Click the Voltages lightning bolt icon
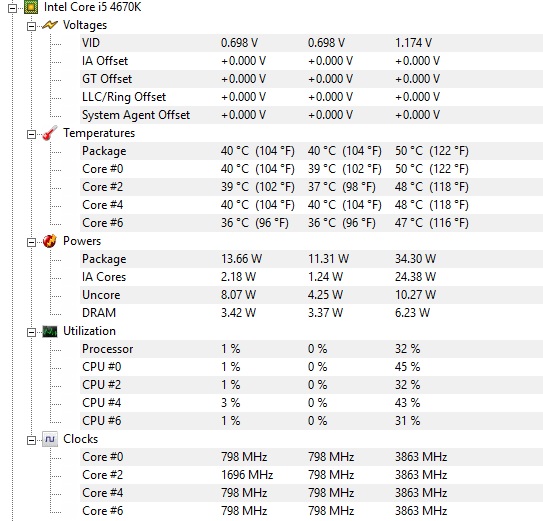Viewport: 543px width, 521px height. [50, 25]
